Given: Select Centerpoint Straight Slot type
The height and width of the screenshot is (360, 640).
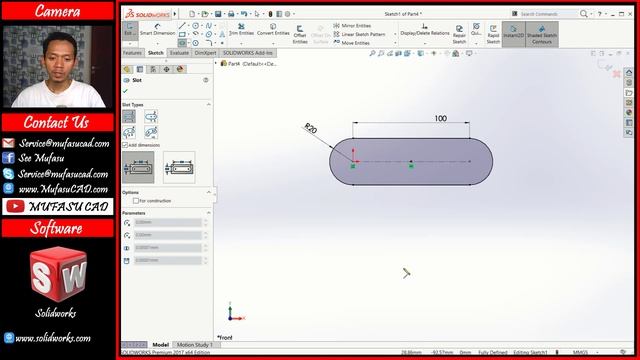Looking at the screenshot, I should pos(151,117).
